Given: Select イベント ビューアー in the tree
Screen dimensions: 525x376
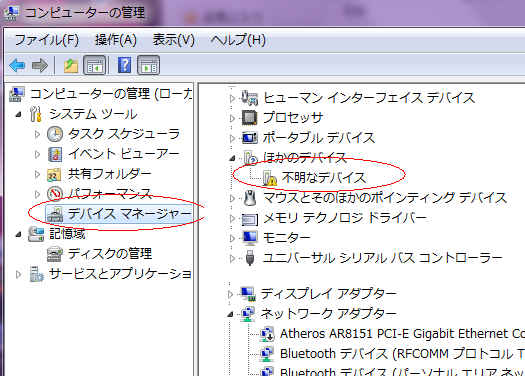Looking at the screenshot, I should click(124, 154).
